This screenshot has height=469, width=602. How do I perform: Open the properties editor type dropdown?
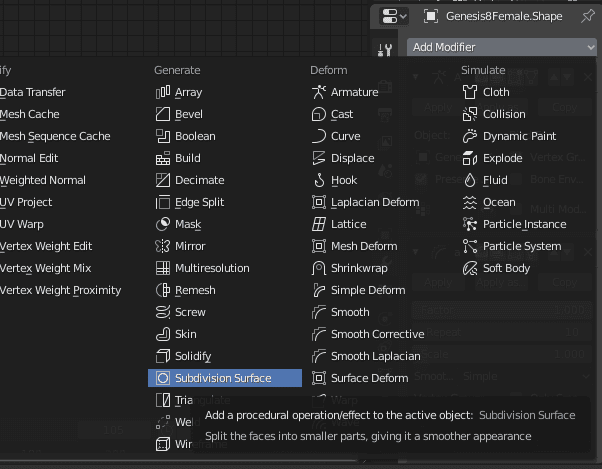[394, 16]
